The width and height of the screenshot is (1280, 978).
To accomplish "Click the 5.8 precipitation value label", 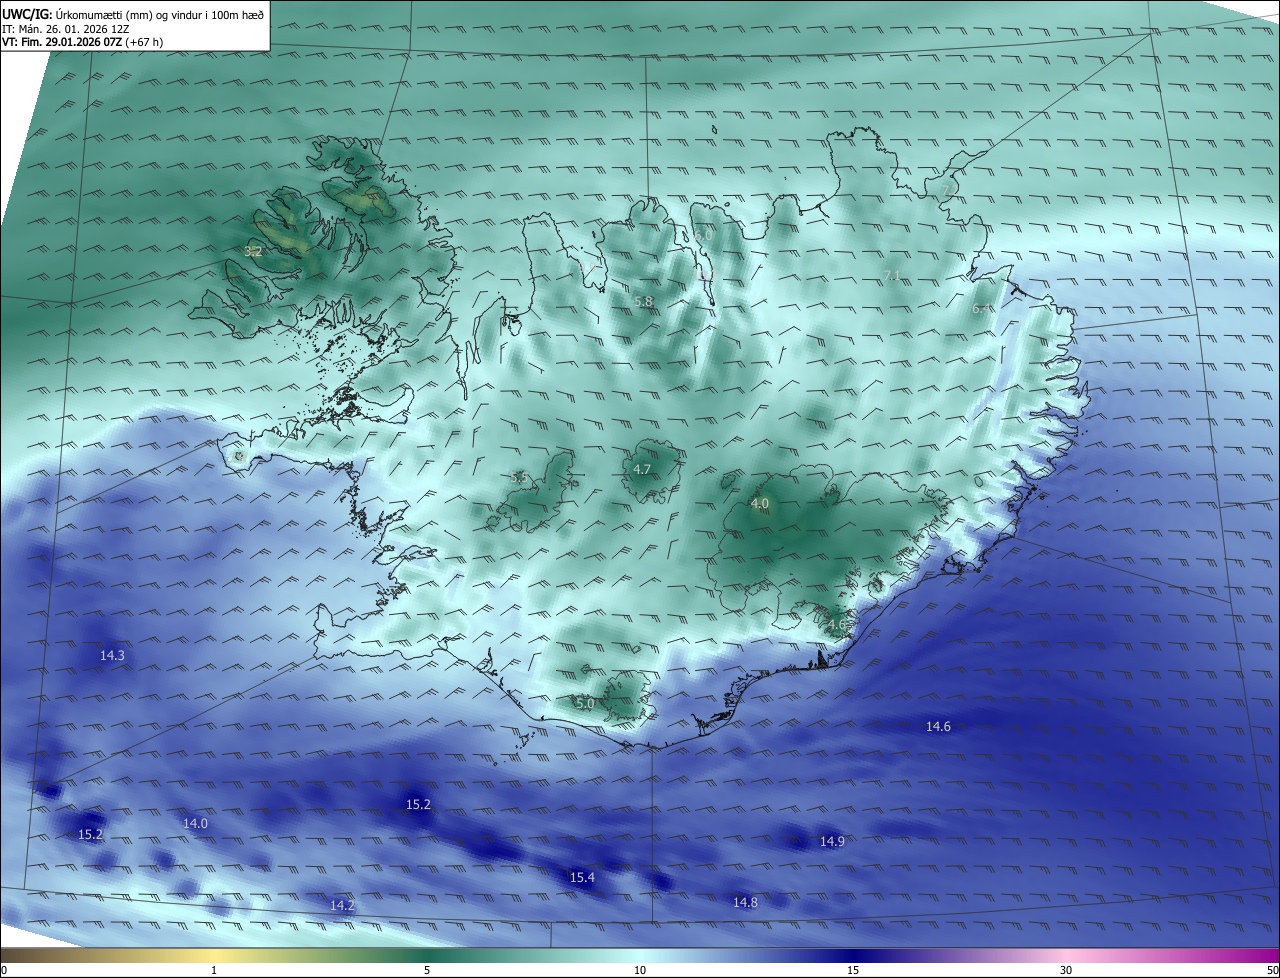I will point(643,301).
